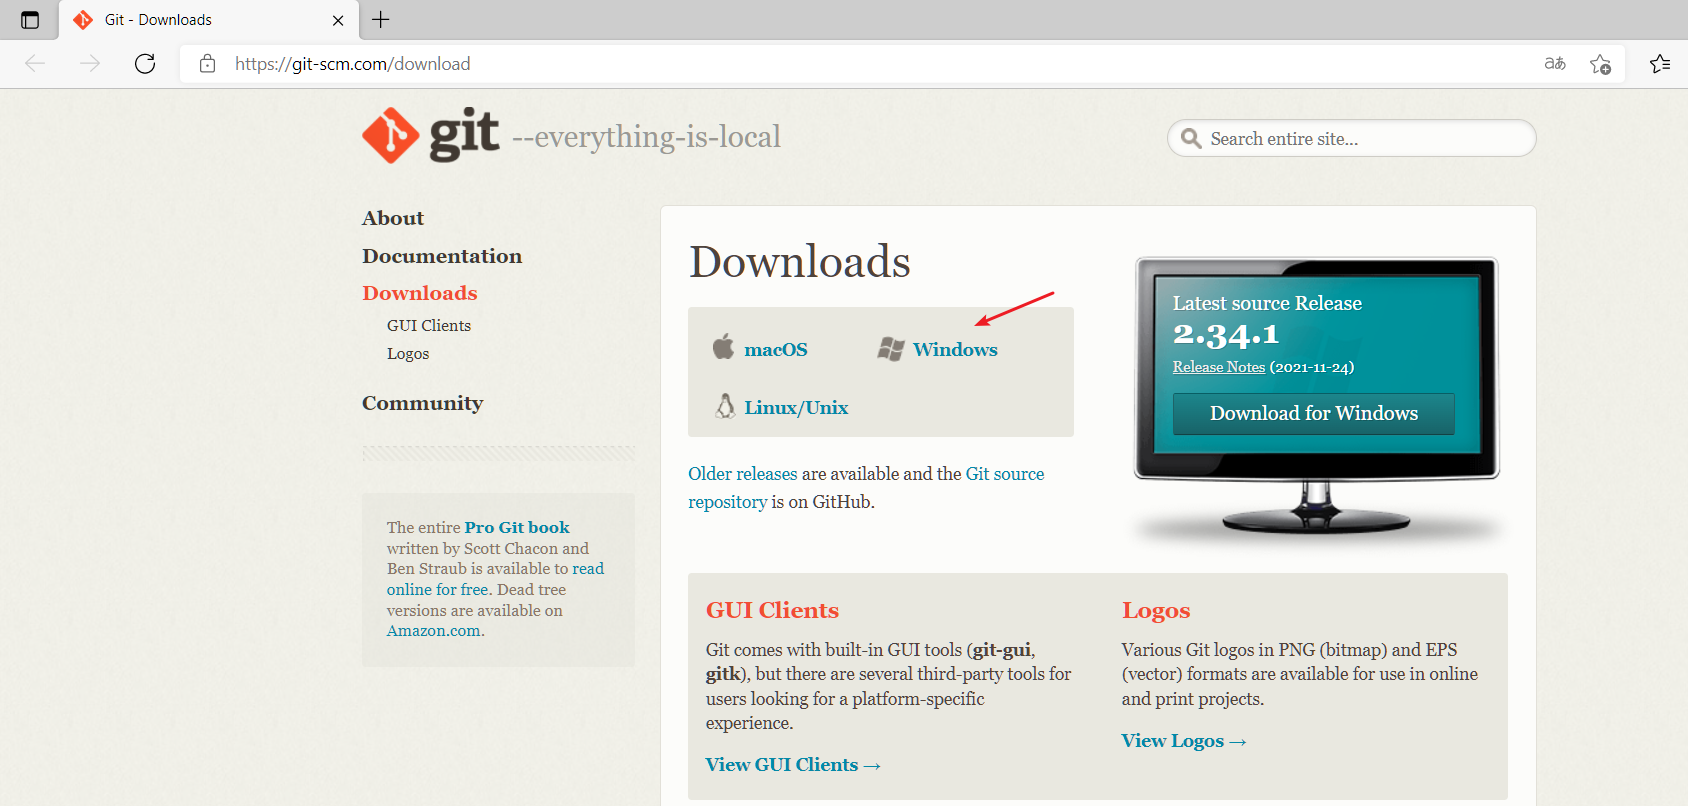This screenshot has width=1688, height=806.
Task: Click the --everything-is-local tagline
Action: [646, 137]
